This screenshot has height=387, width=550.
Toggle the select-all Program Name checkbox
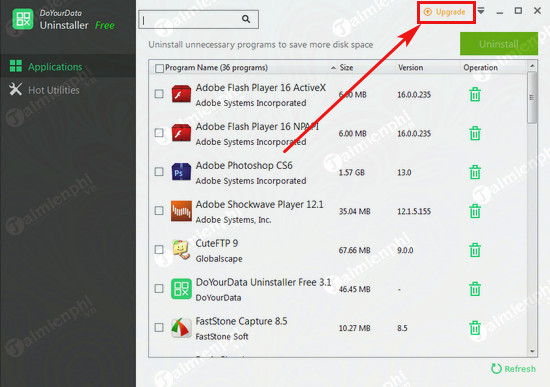[159, 68]
